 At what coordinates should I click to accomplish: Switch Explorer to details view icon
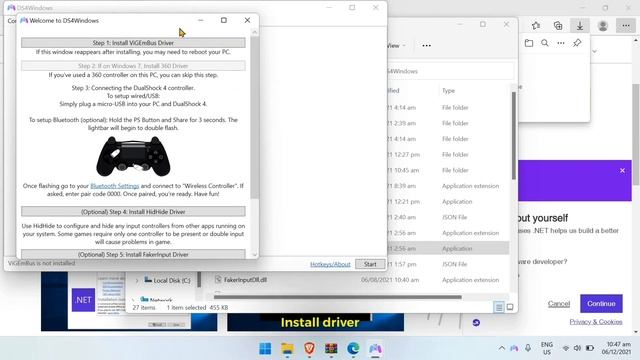(499, 307)
